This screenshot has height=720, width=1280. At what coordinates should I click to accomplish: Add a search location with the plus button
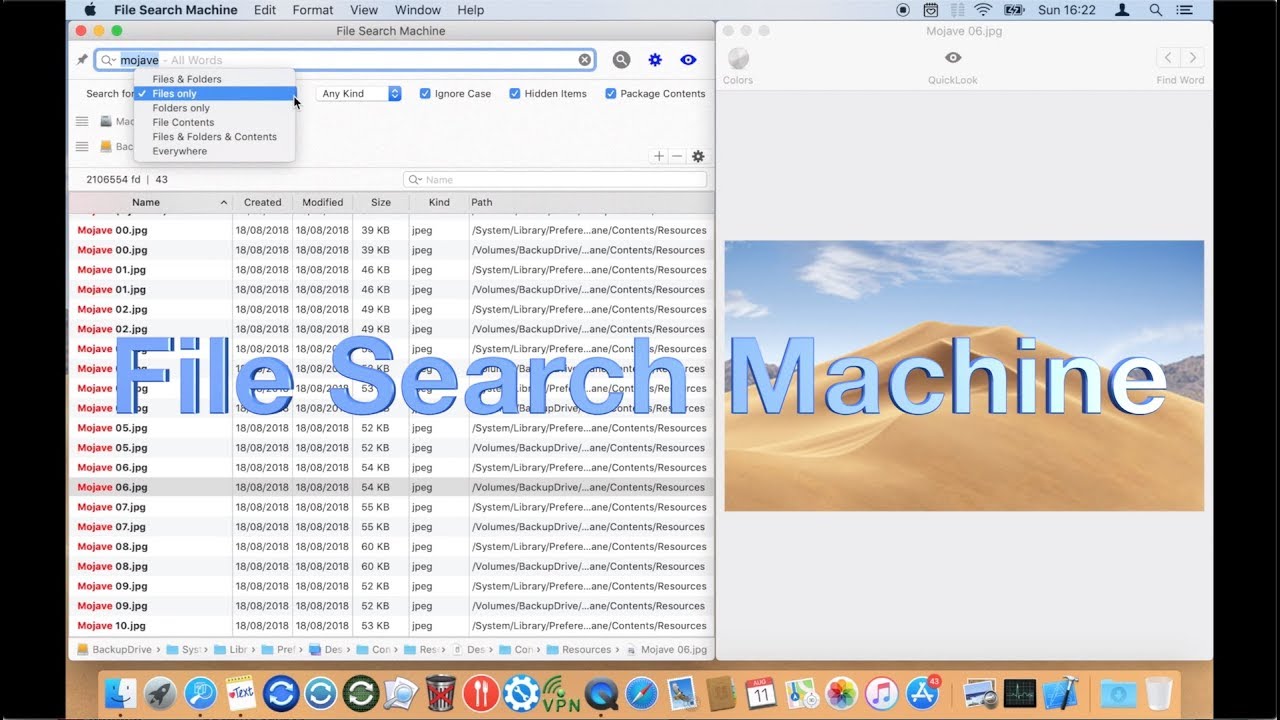coord(658,156)
